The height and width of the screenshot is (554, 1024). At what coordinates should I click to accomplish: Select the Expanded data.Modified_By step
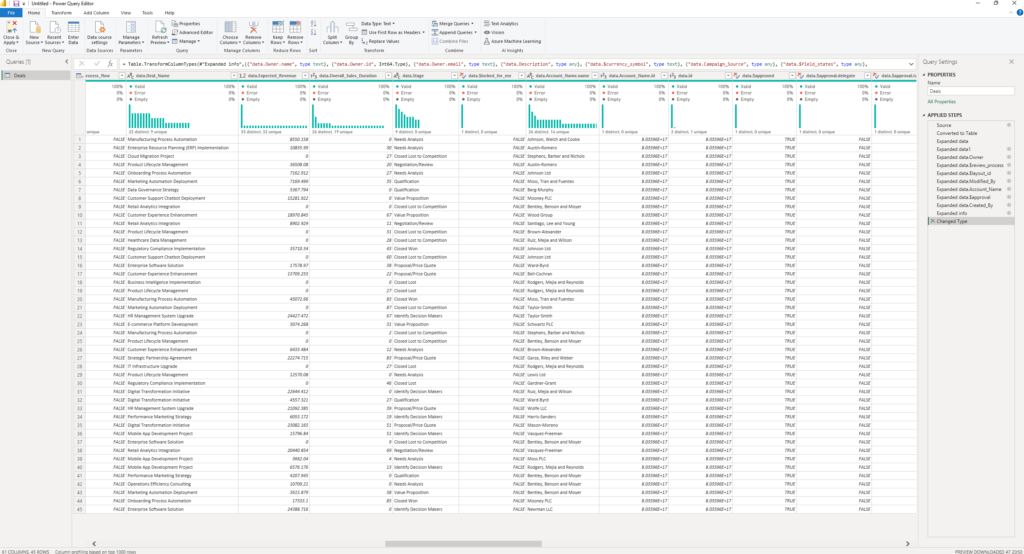[966, 181]
